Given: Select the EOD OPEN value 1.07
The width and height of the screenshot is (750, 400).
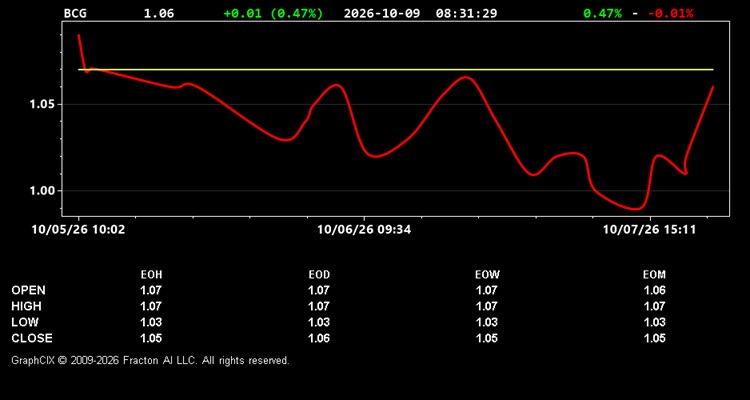Looking at the screenshot, I should [319, 290].
